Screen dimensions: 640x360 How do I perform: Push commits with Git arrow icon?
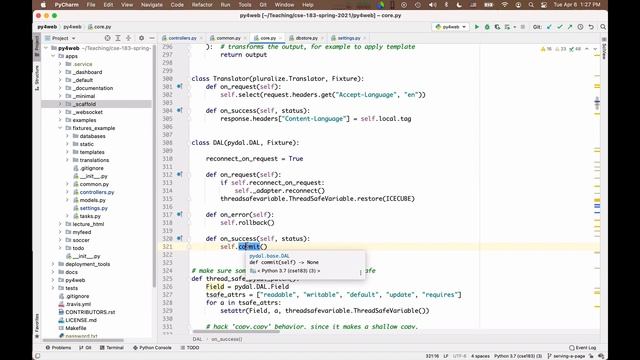tap(570, 27)
